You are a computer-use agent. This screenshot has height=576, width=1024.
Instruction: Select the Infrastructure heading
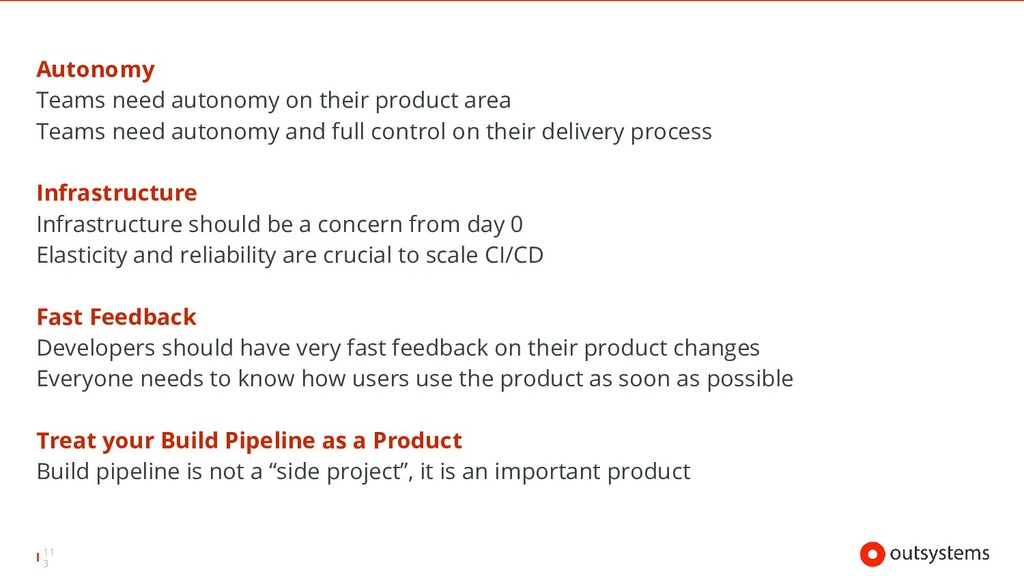(x=116, y=193)
